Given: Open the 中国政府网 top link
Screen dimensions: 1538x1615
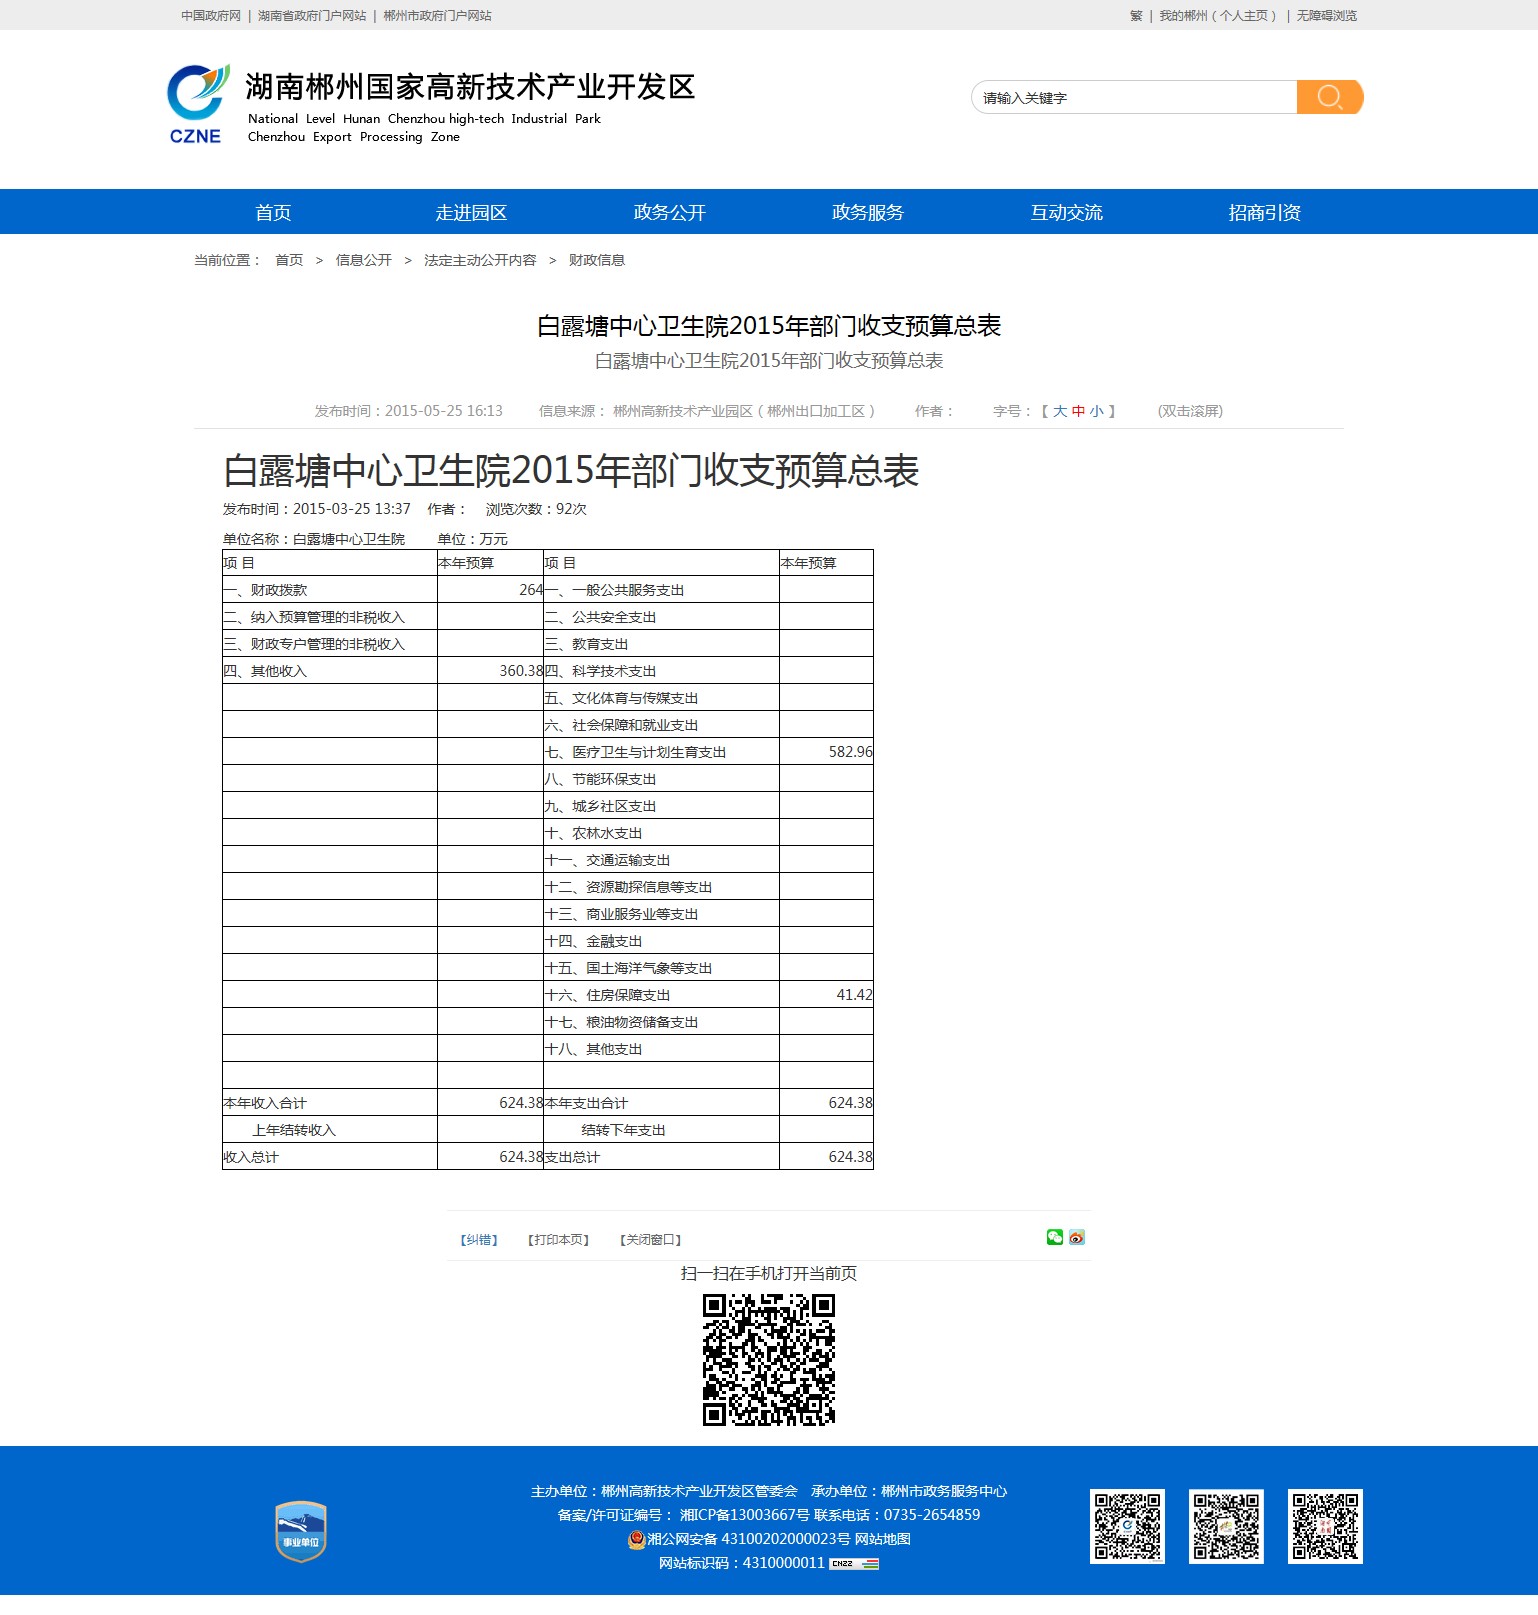Looking at the screenshot, I should click(211, 16).
